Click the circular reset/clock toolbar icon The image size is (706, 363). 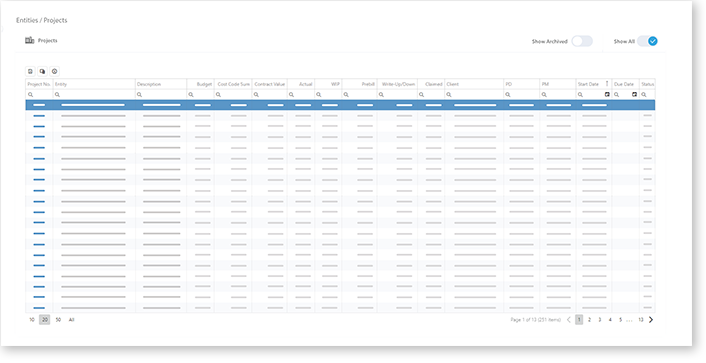coord(54,71)
